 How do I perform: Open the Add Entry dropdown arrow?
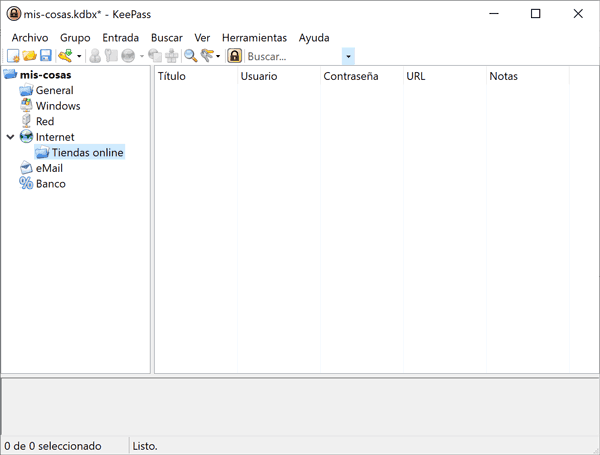point(79,56)
